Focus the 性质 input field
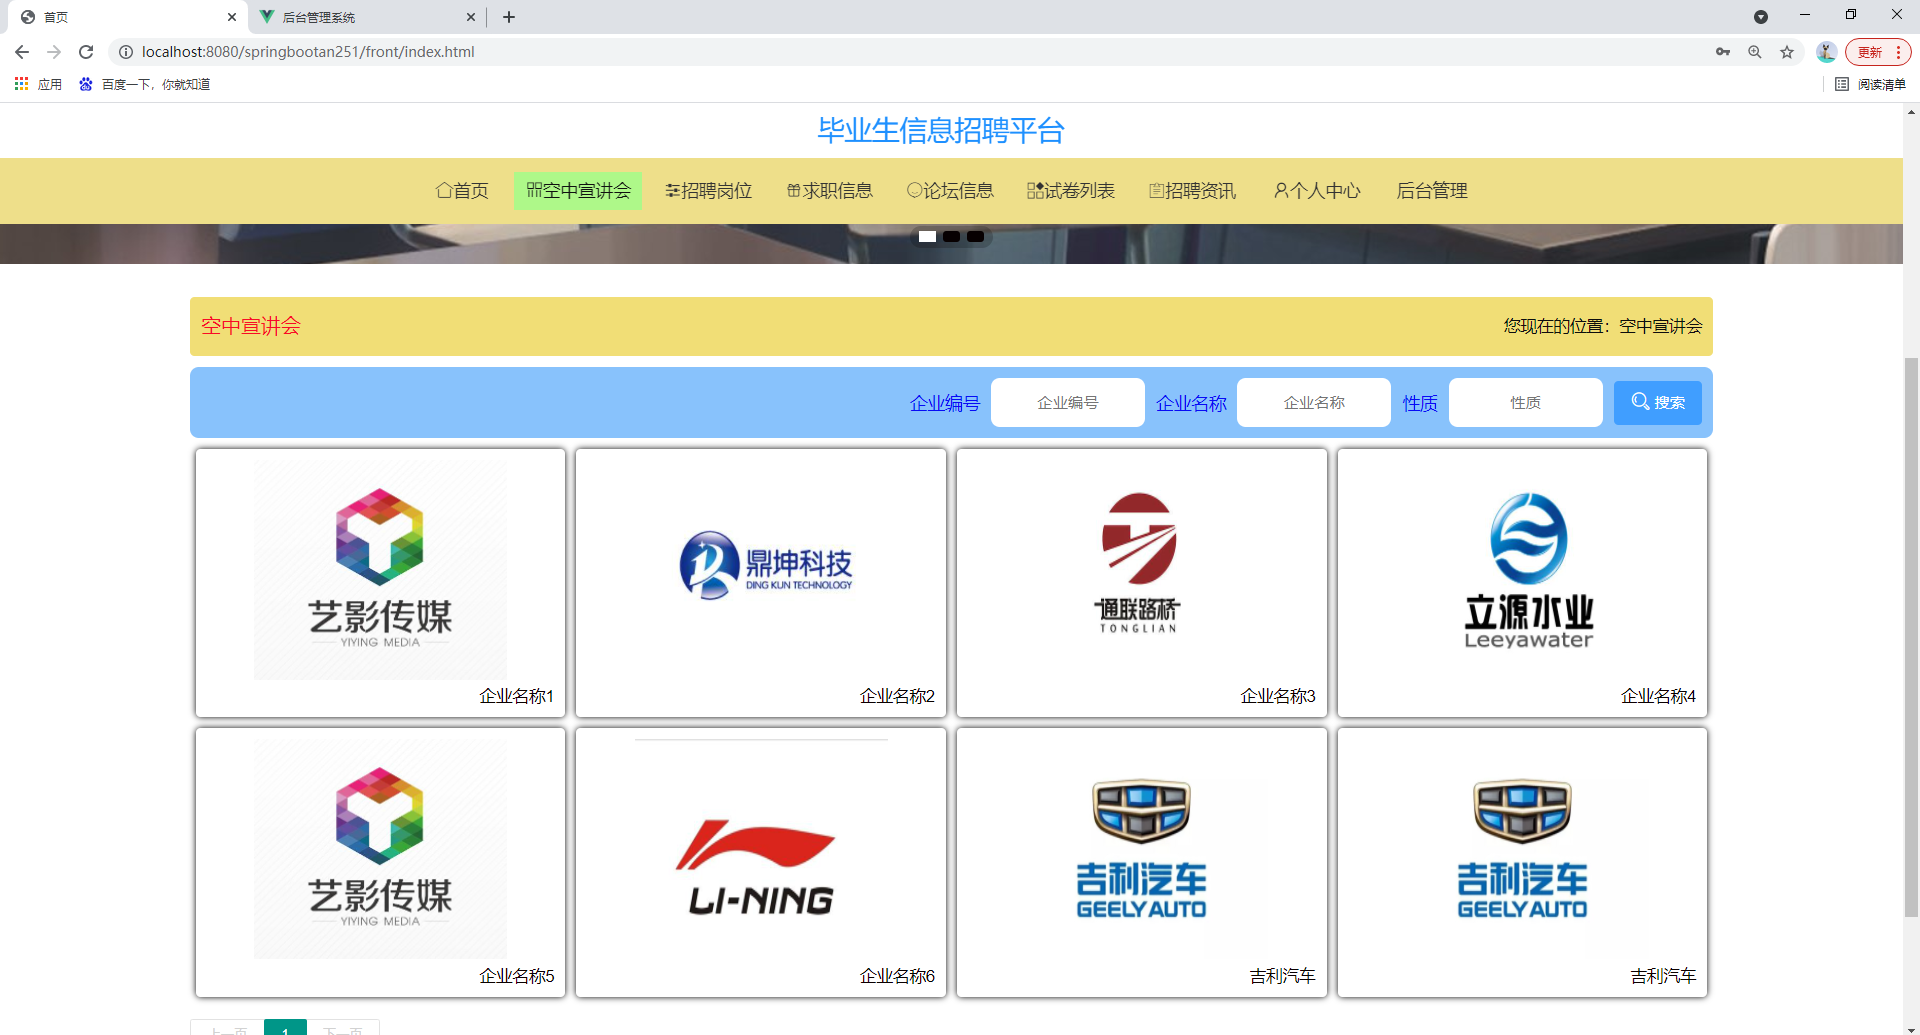Viewport: 1920px width, 1035px height. [1526, 403]
